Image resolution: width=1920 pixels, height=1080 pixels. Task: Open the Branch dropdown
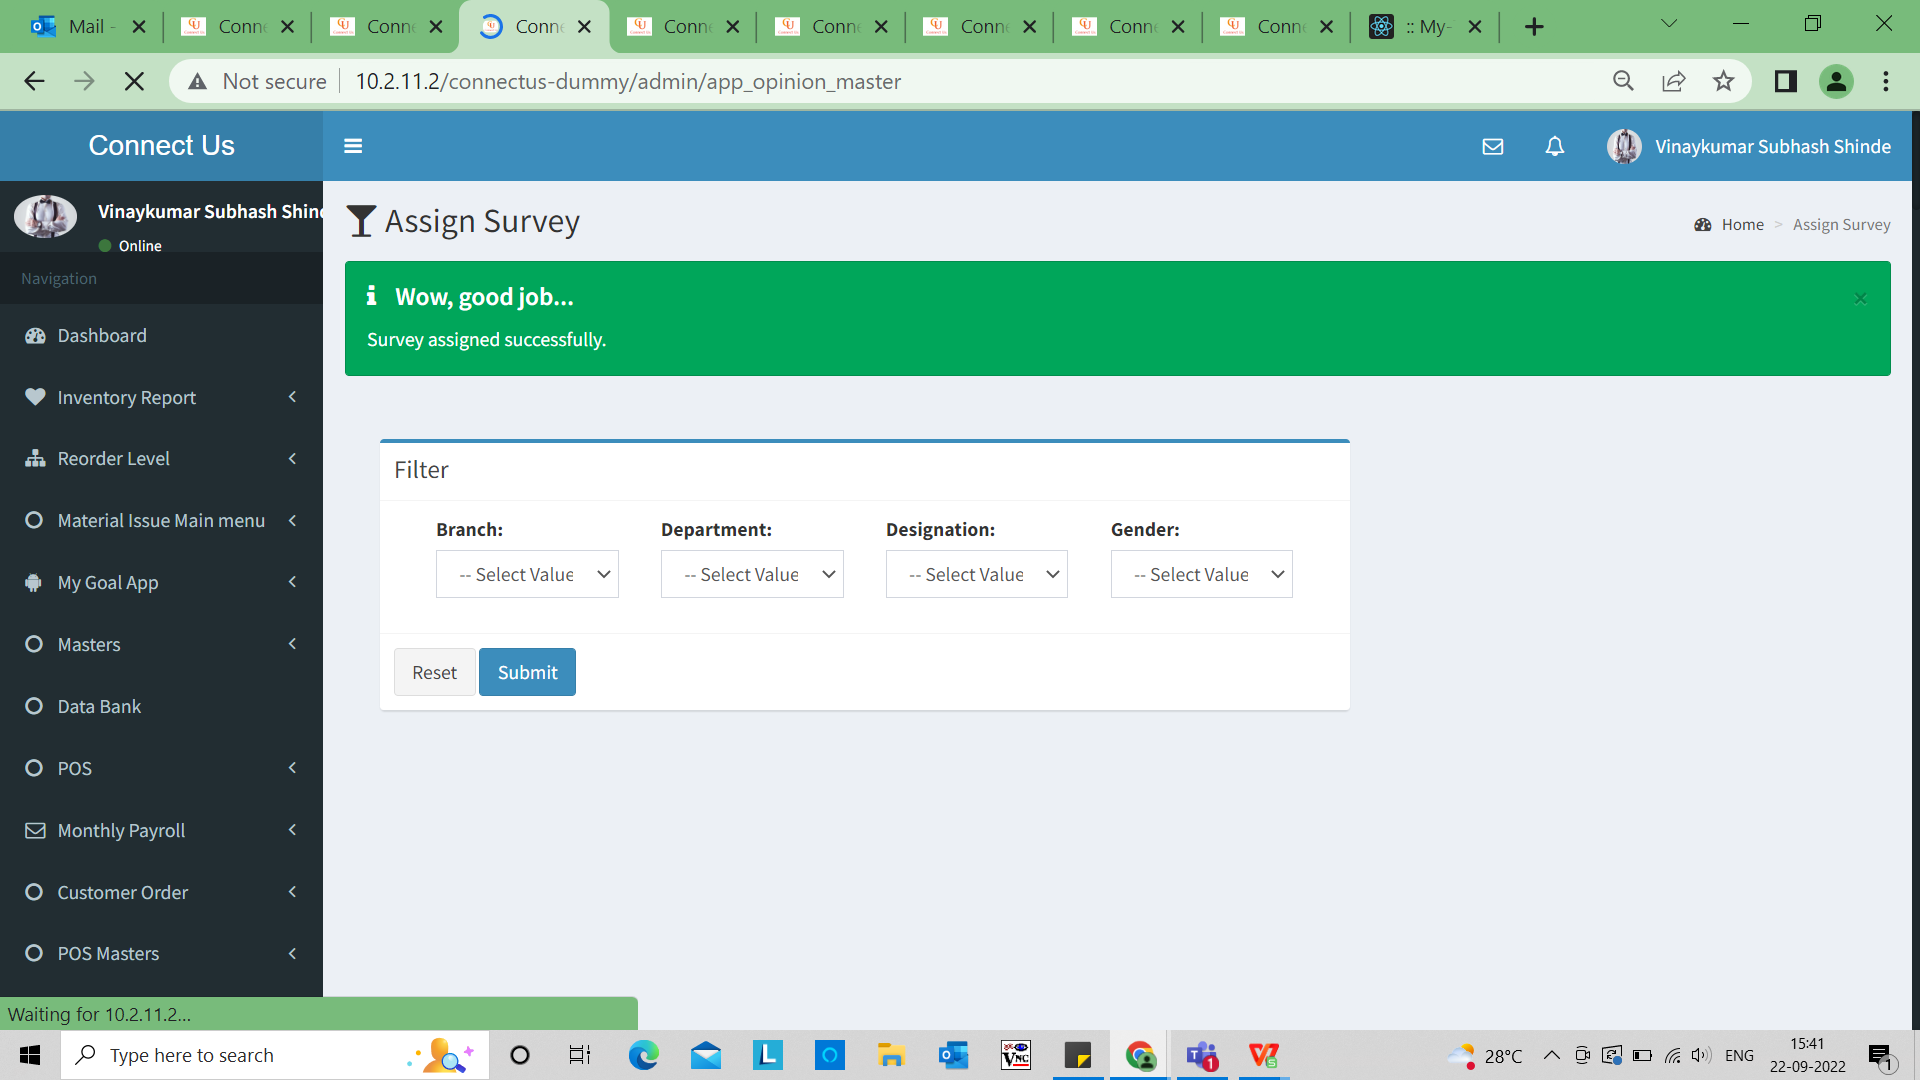527,574
